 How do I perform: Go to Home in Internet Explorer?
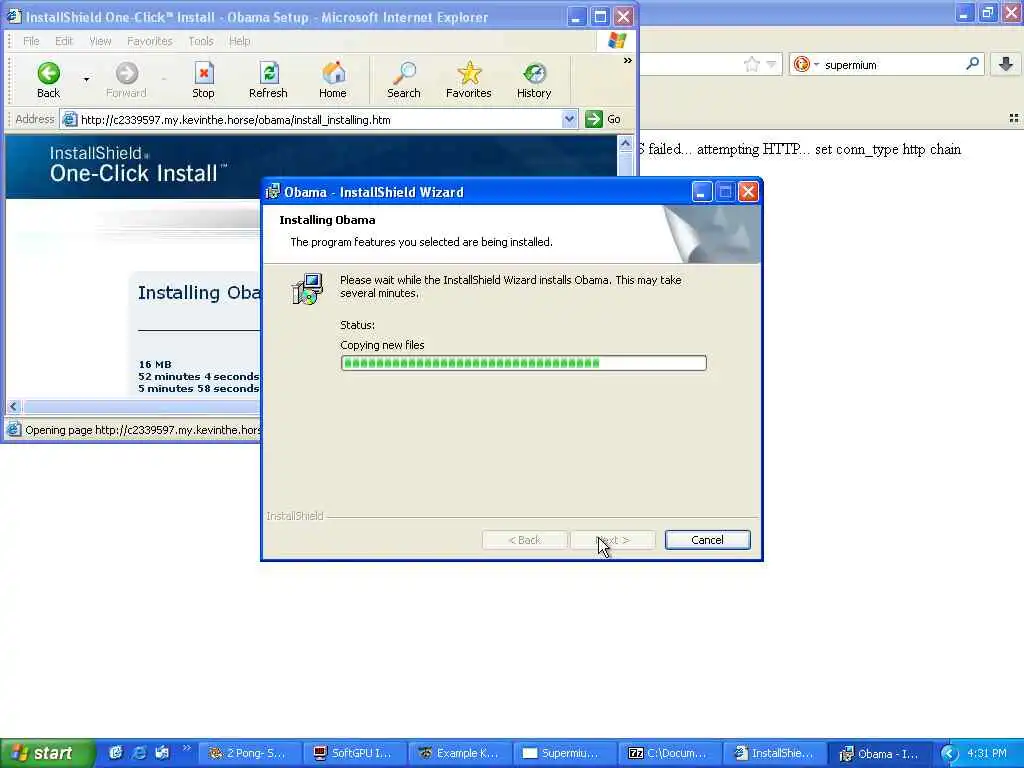(332, 80)
